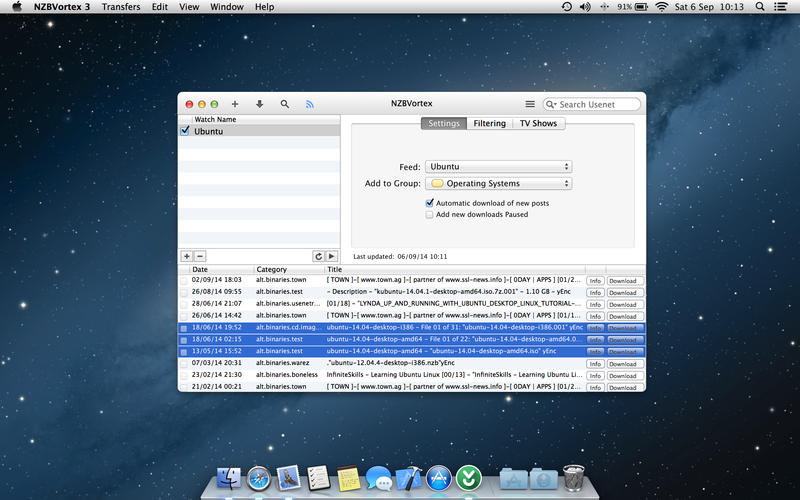800x500 pixels.
Task: Refresh the feed with reload icon
Action: pos(318,257)
